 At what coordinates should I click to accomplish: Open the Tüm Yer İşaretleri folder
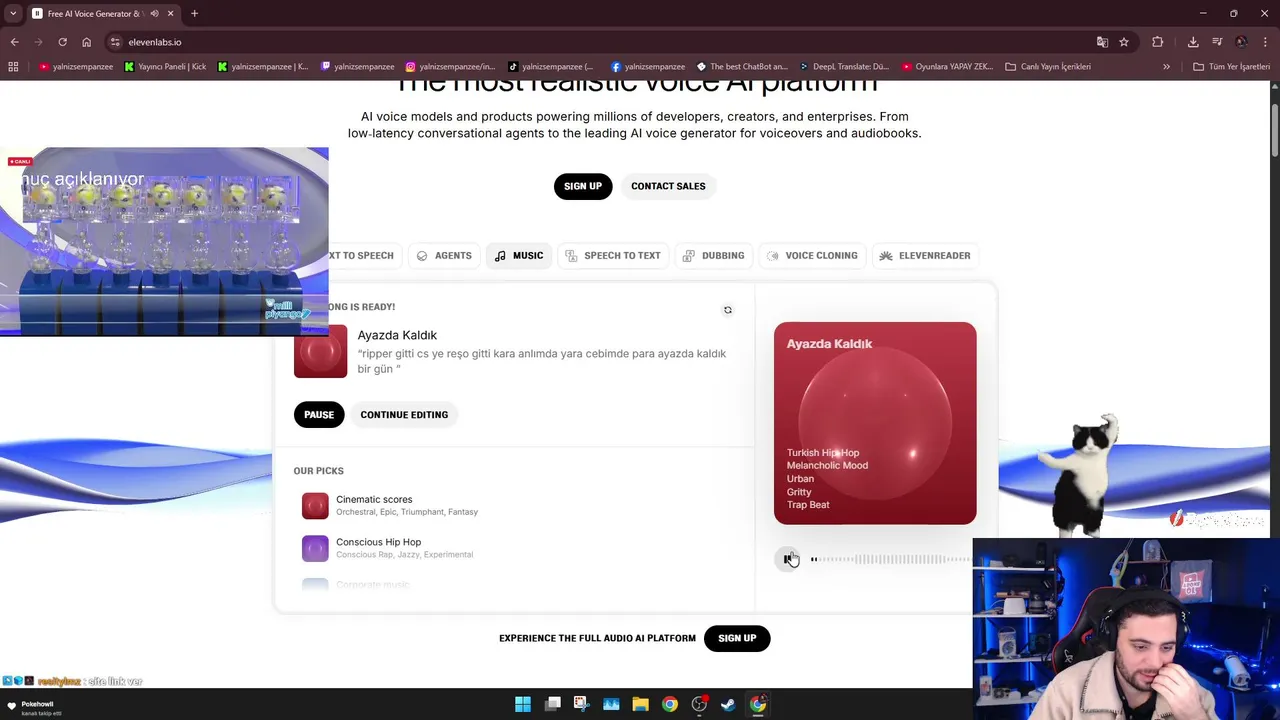coord(1231,67)
